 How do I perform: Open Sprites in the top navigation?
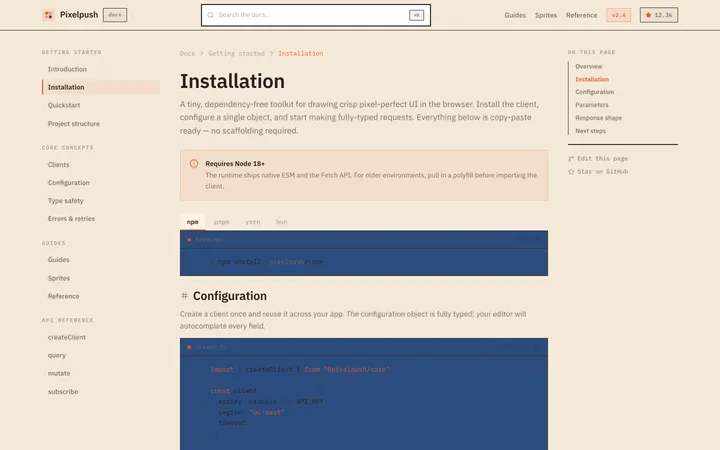point(546,15)
